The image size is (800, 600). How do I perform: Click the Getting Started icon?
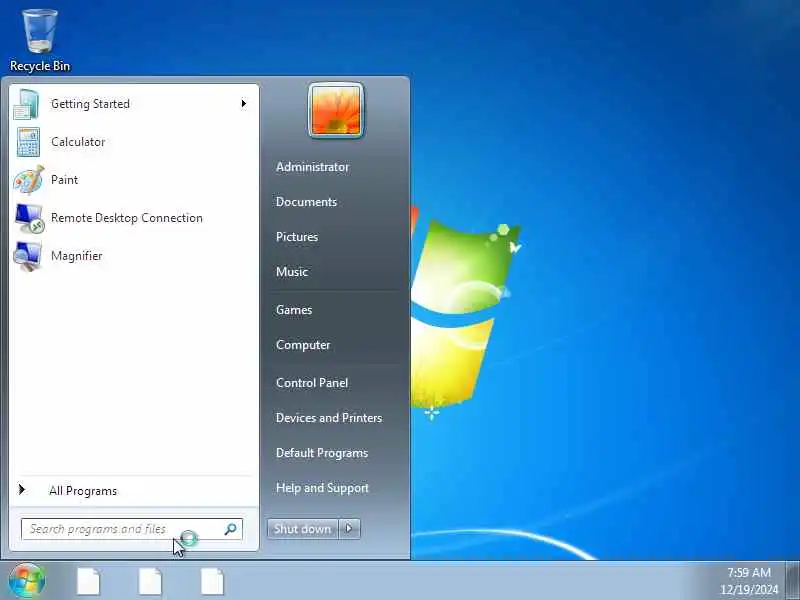27,104
